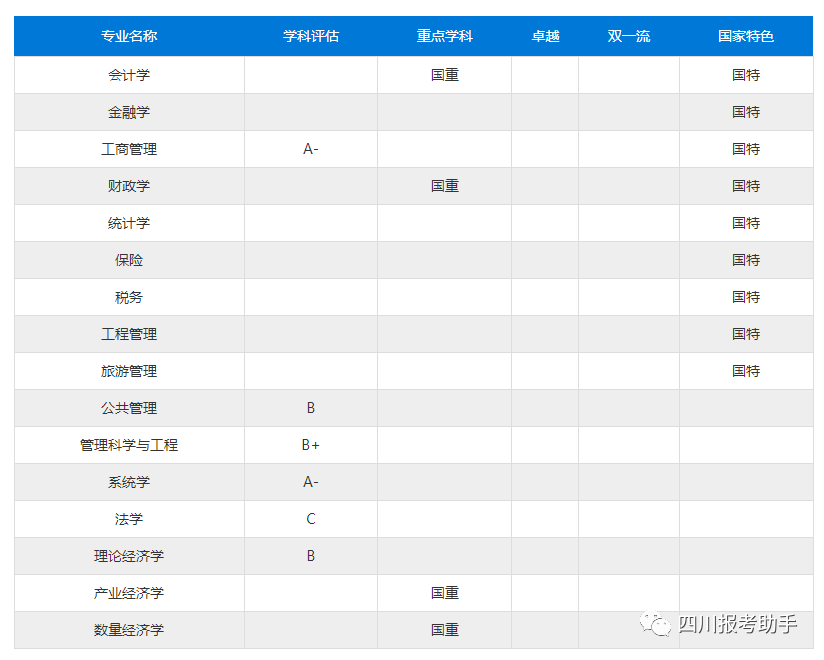This screenshot has height=660, width=824.
Task: Select 国特 in the 保险 row
Action: click(x=746, y=260)
